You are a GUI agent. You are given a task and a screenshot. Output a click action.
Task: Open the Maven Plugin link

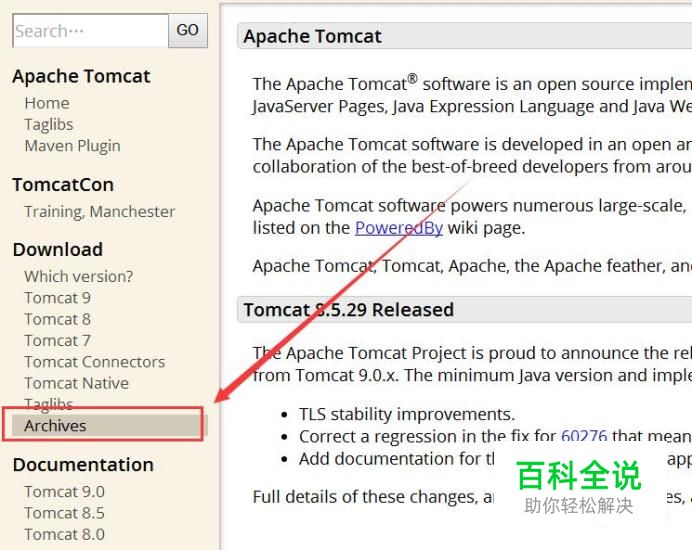pyautogui.click(x=72, y=146)
